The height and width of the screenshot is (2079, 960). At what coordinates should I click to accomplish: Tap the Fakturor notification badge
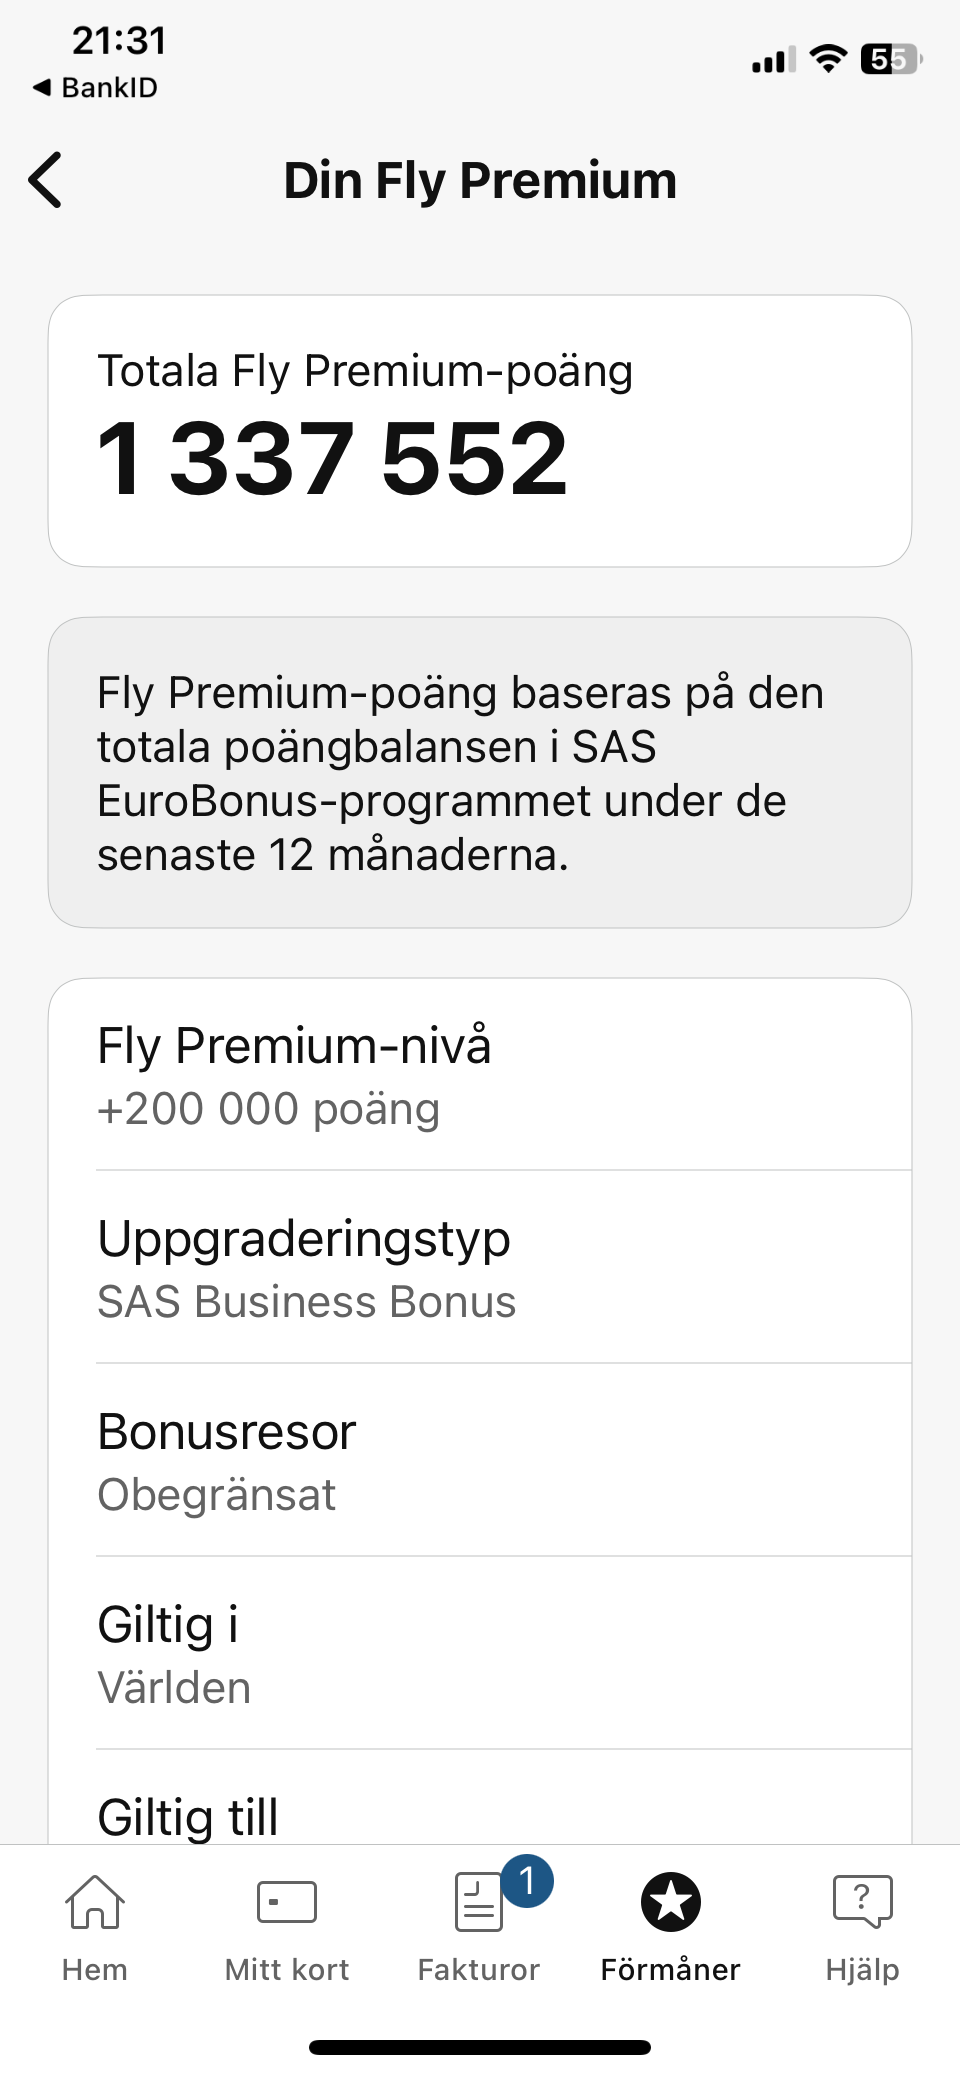pyautogui.click(x=527, y=1880)
